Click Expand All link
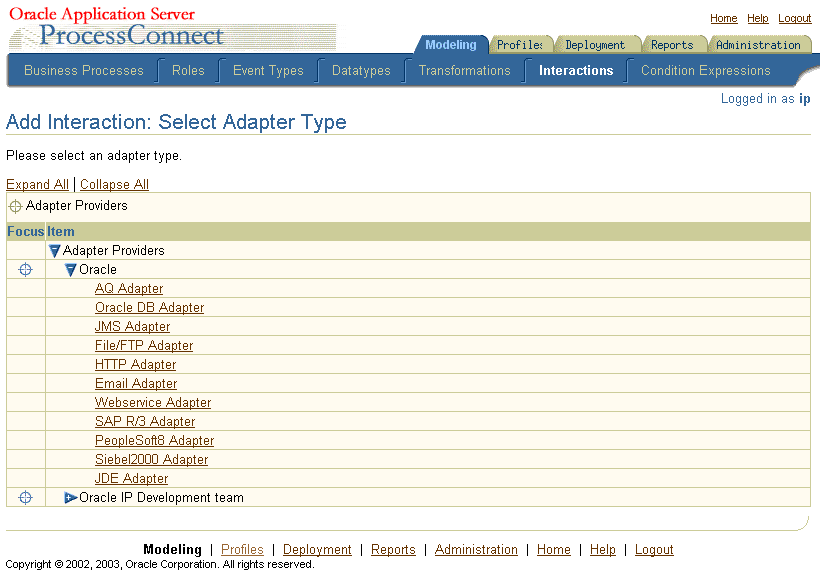 click(x=37, y=185)
